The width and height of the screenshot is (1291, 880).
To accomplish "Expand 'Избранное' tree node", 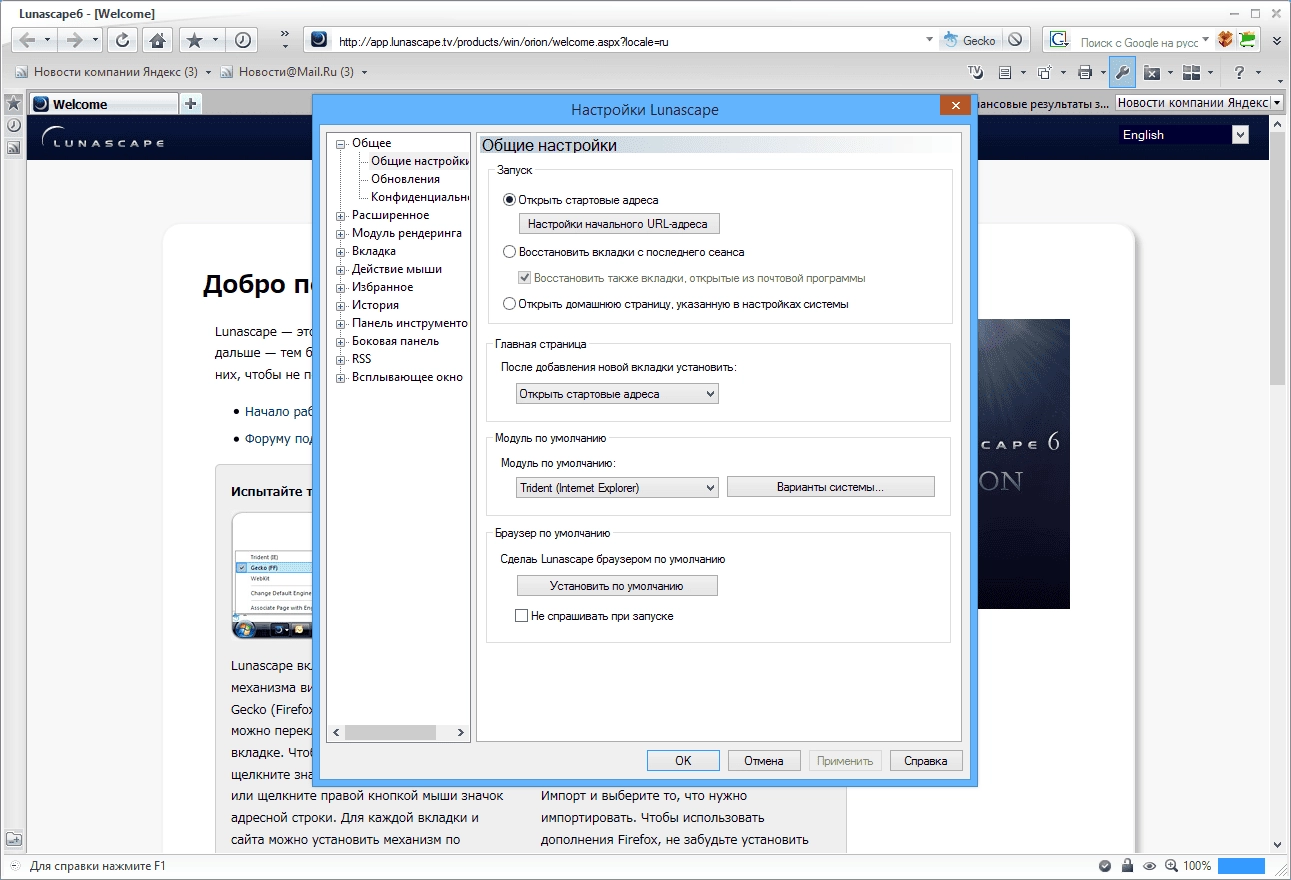I will pos(341,287).
